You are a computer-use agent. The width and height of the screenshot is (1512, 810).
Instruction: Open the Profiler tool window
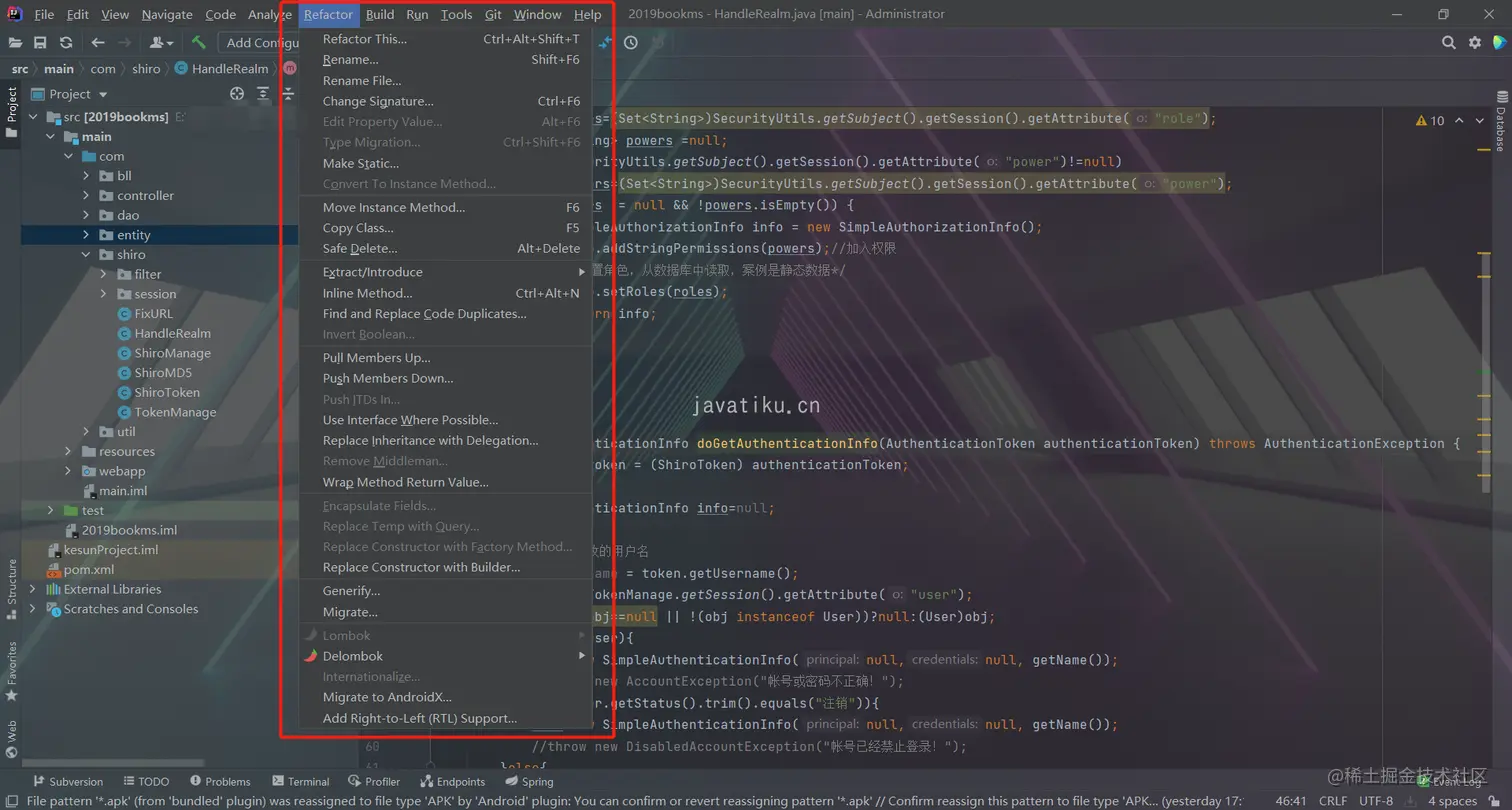point(374,782)
